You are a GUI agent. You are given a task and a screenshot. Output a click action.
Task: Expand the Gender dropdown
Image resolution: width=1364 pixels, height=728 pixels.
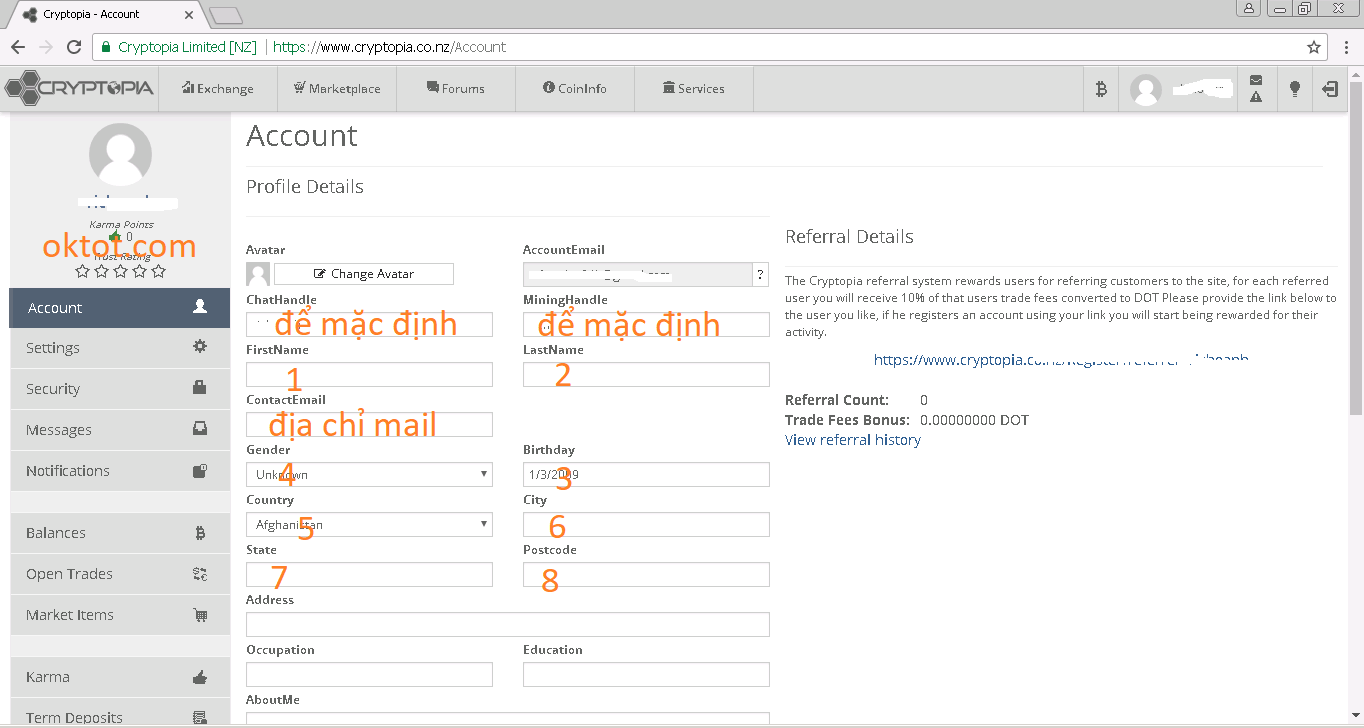369,475
